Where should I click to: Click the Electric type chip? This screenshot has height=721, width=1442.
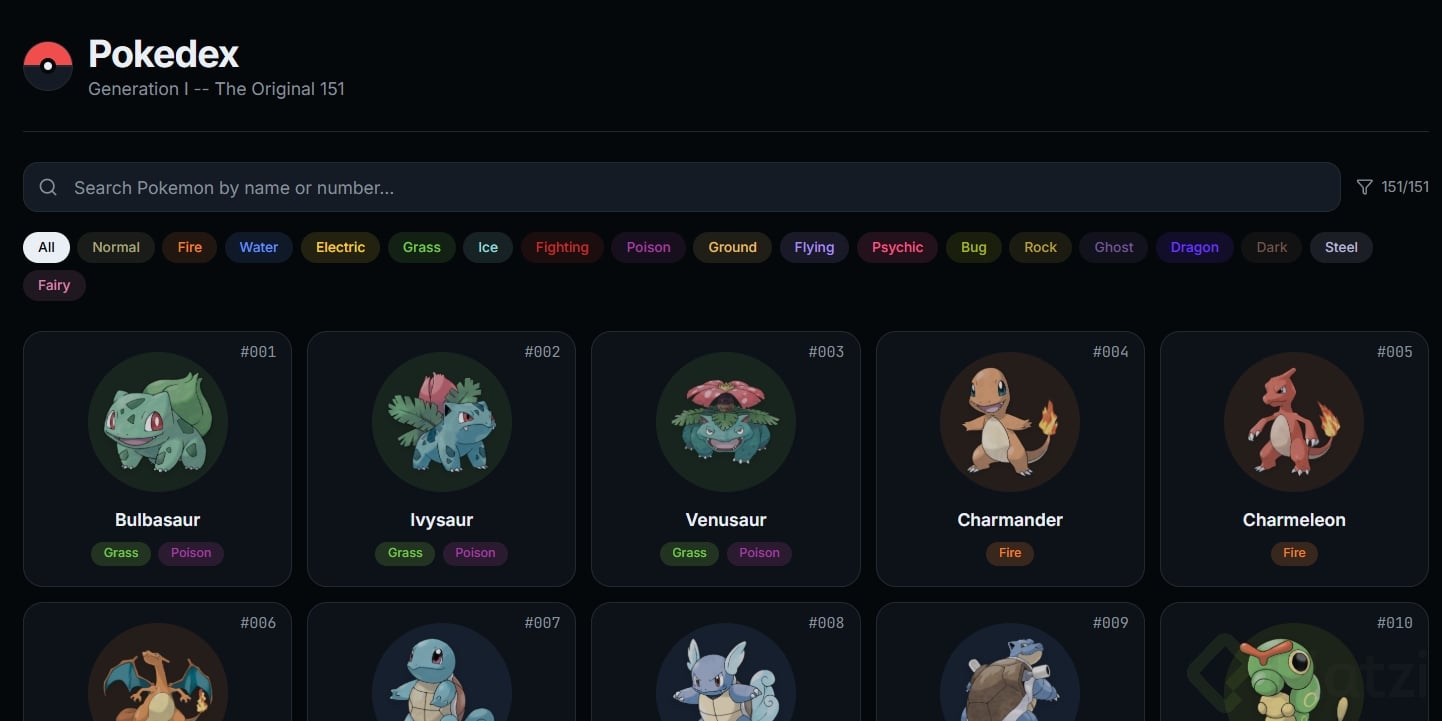tap(340, 247)
